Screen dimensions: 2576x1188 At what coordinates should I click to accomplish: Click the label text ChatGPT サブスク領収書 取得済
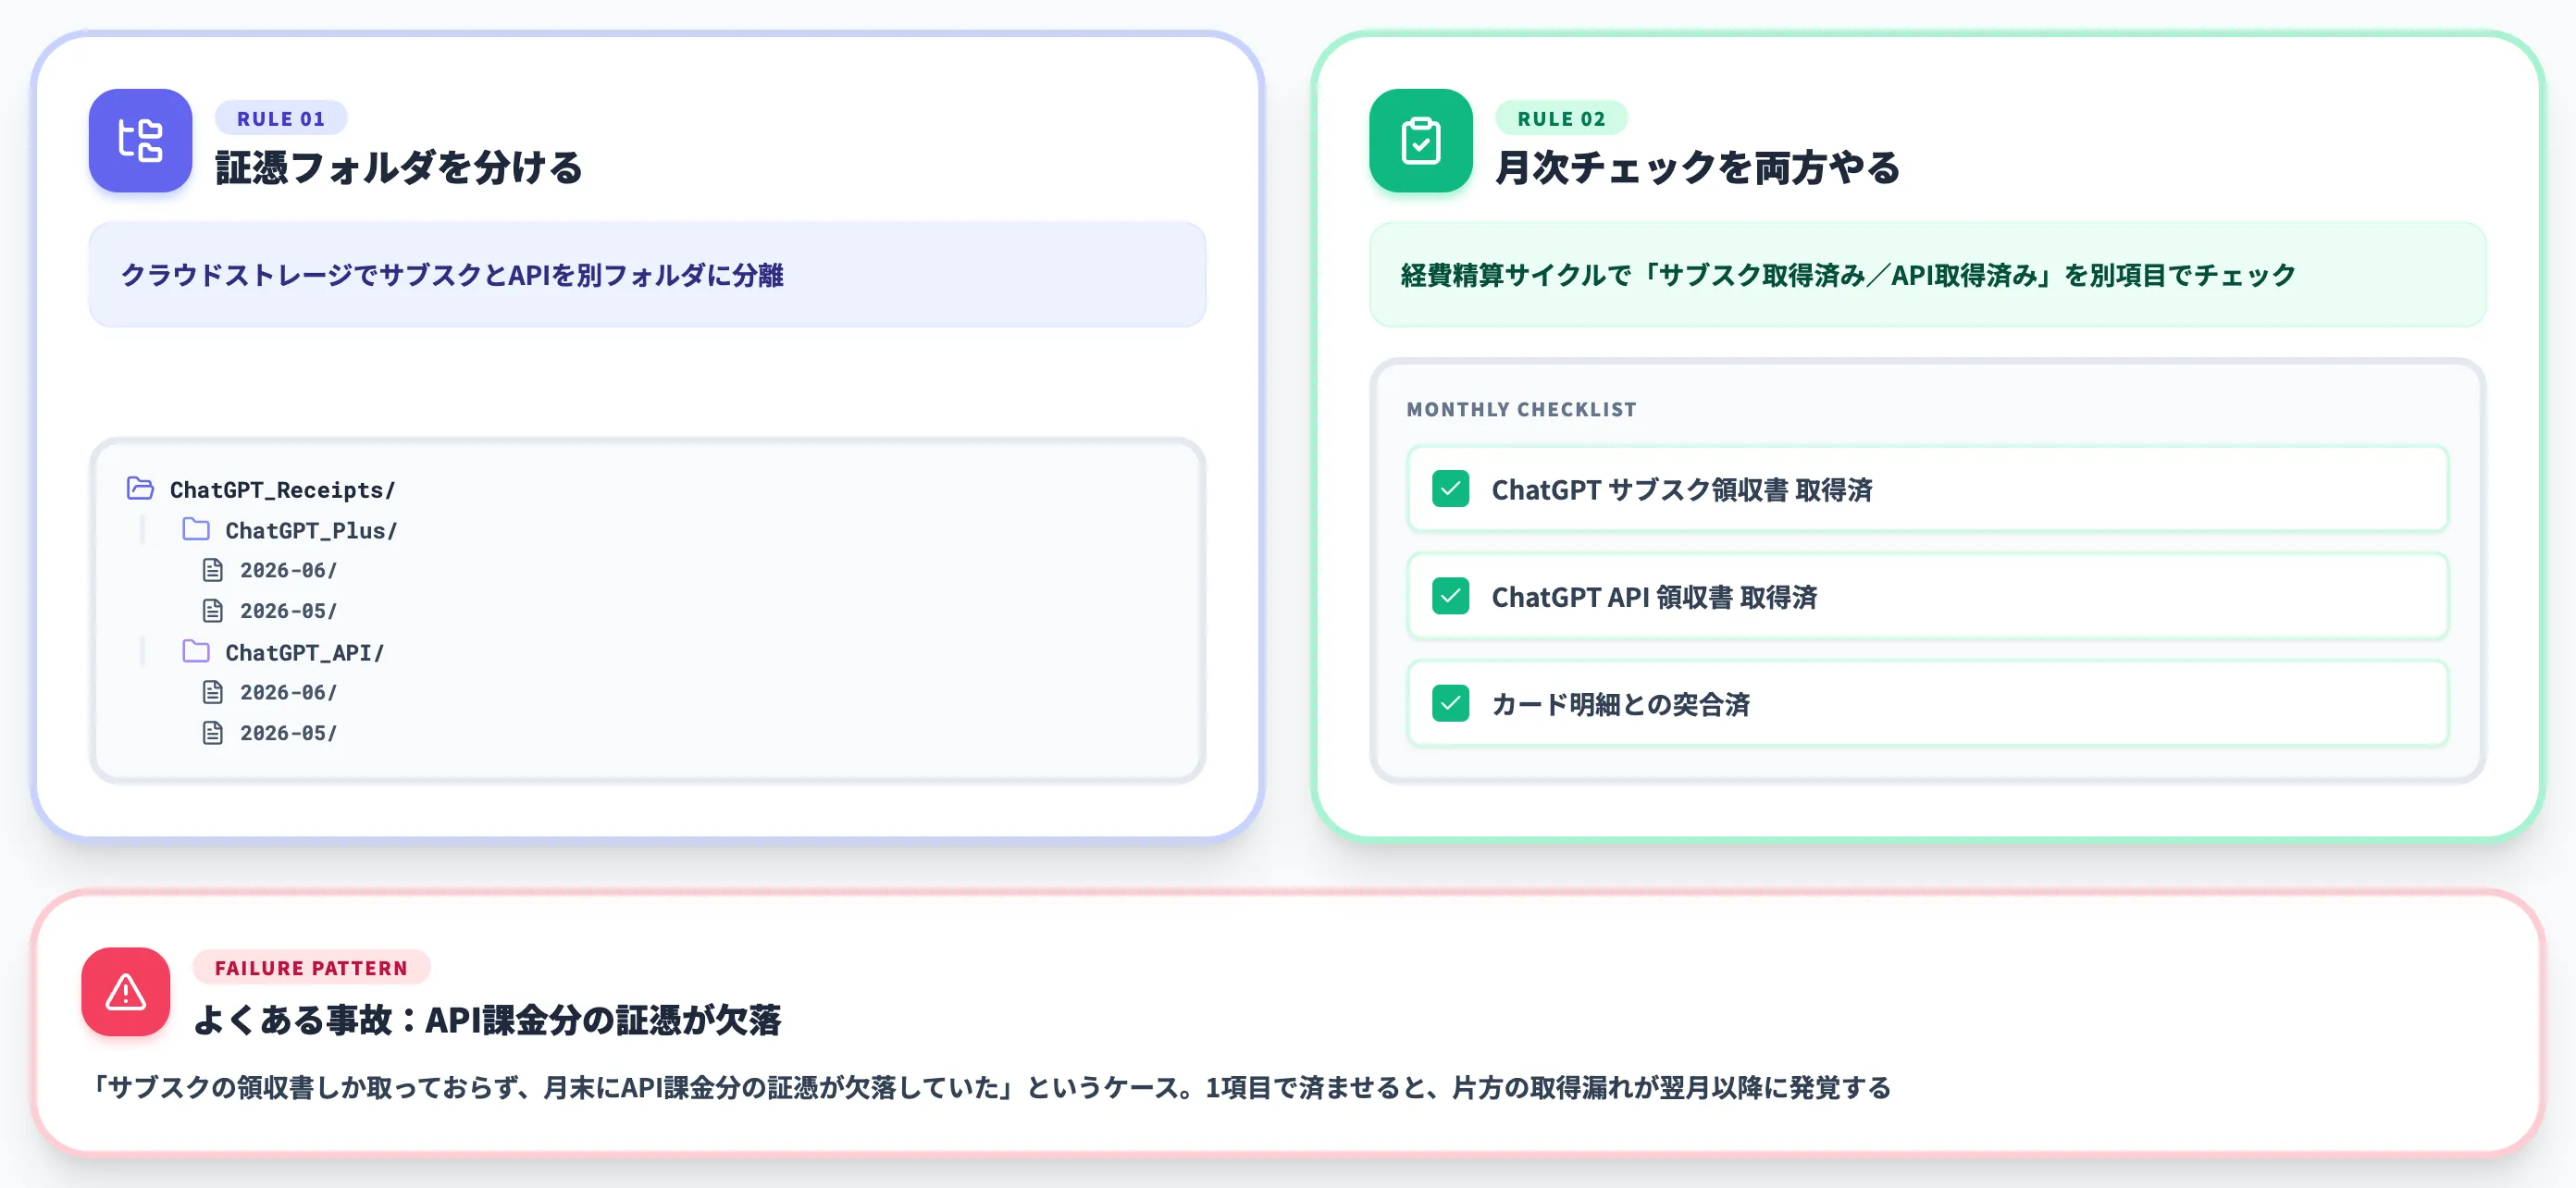click(x=1682, y=489)
